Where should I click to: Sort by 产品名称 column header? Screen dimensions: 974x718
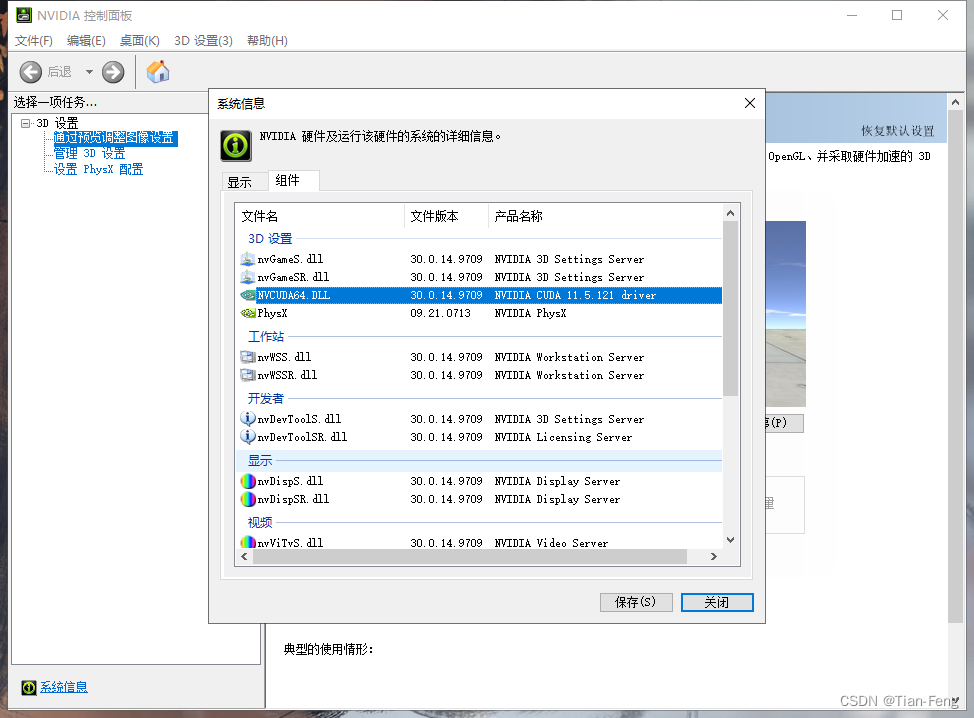coord(606,216)
